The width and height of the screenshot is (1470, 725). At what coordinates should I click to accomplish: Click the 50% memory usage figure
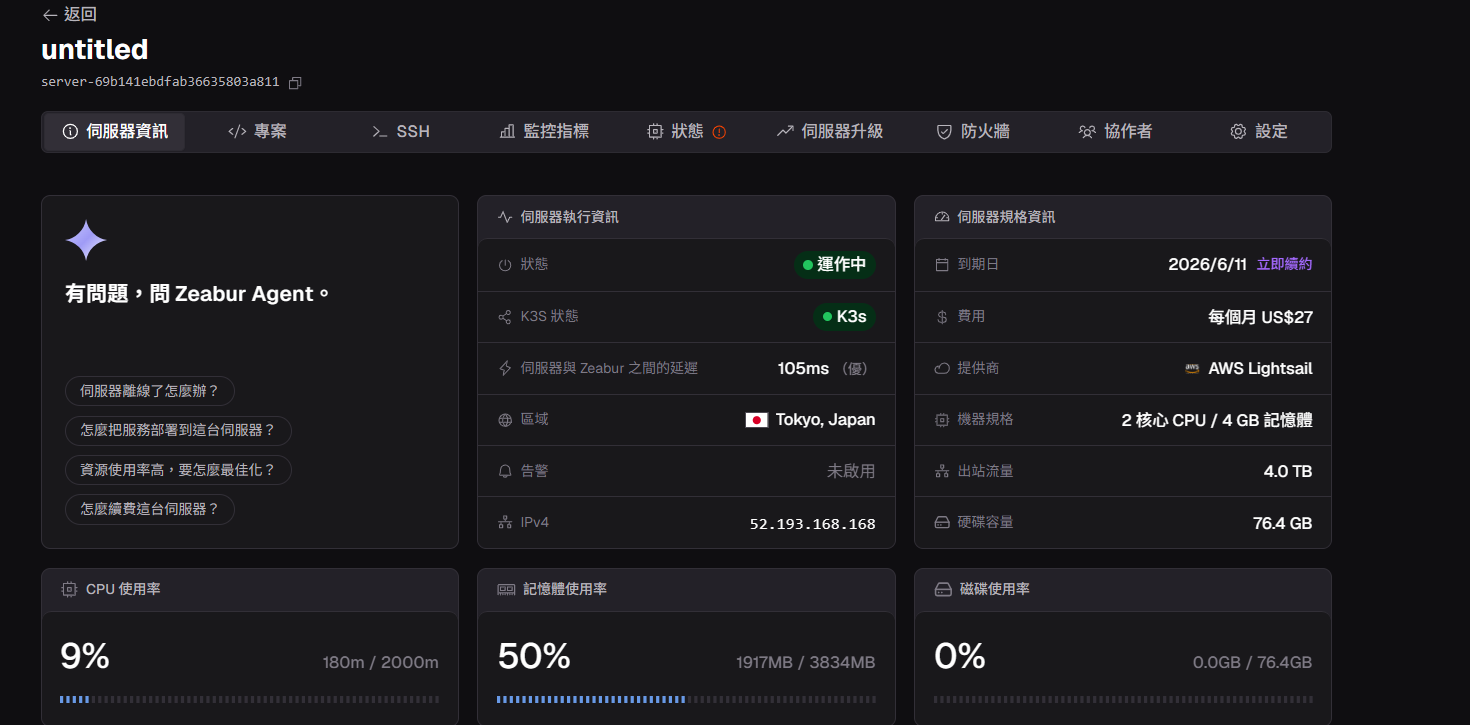point(534,656)
